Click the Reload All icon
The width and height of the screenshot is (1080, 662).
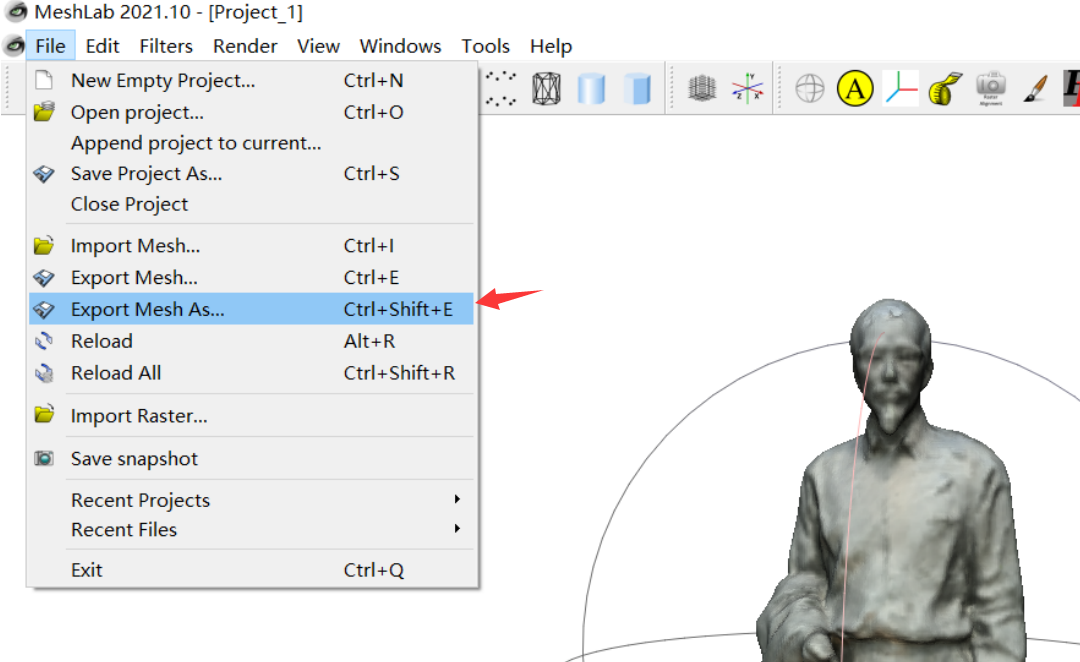[x=44, y=373]
